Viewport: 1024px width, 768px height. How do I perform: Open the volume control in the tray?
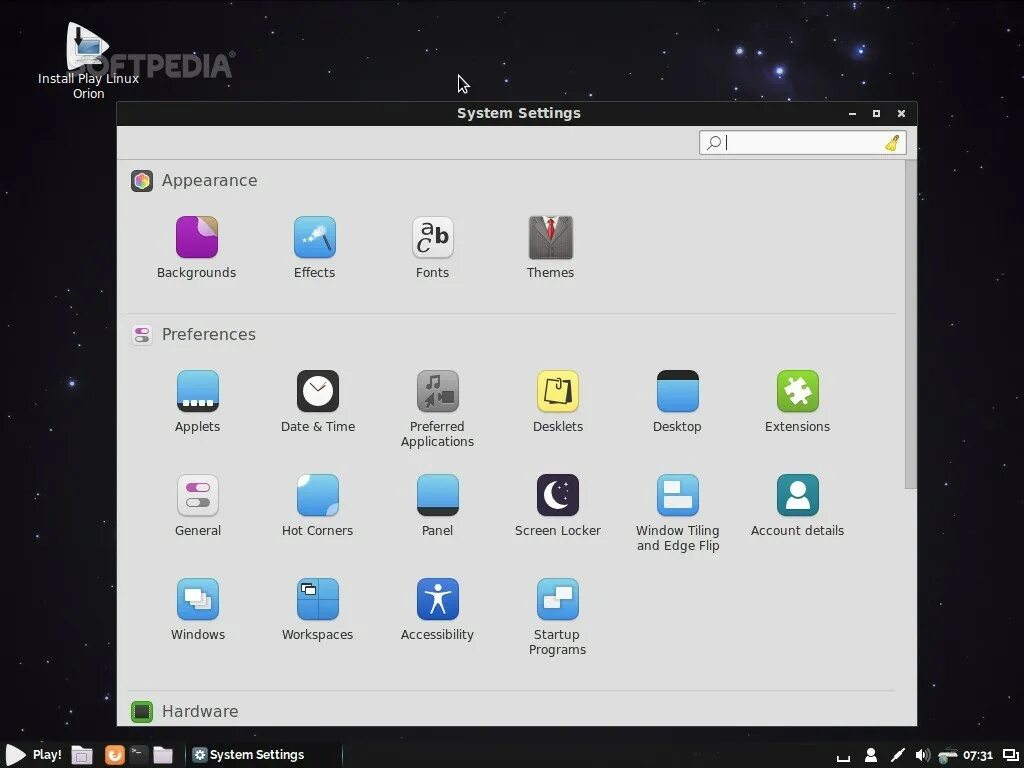(922, 756)
